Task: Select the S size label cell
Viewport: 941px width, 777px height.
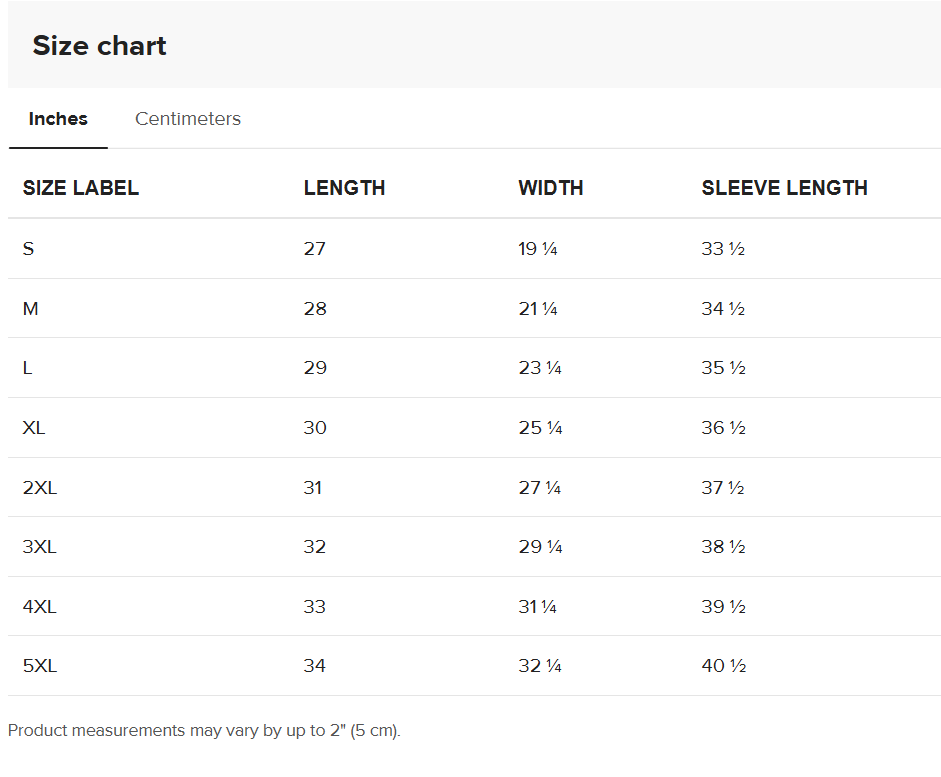Action: [x=29, y=249]
